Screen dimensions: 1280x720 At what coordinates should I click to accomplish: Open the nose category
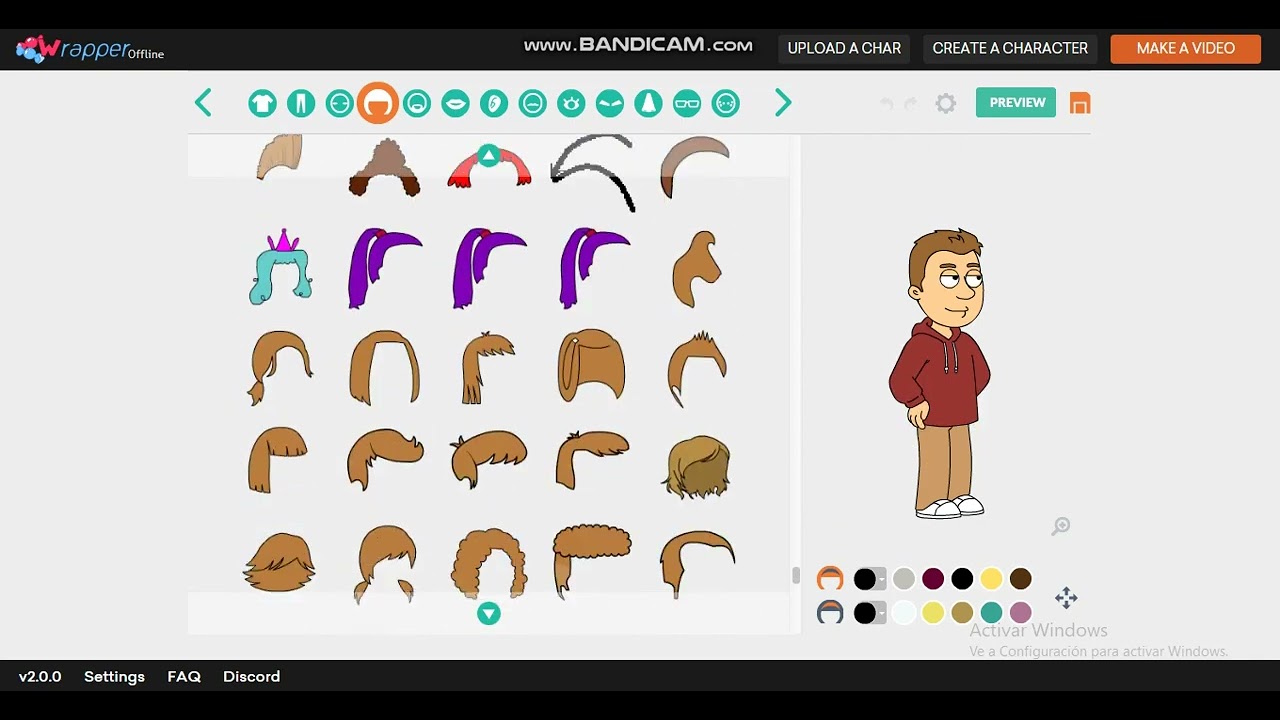tap(648, 103)
